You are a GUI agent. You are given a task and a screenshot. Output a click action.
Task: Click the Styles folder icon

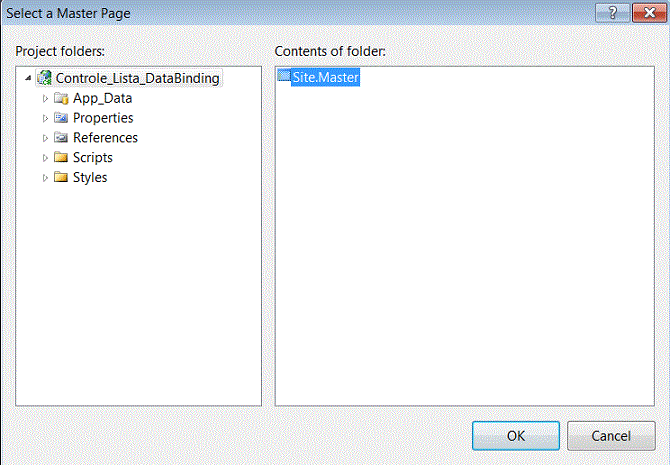(61, 177)
